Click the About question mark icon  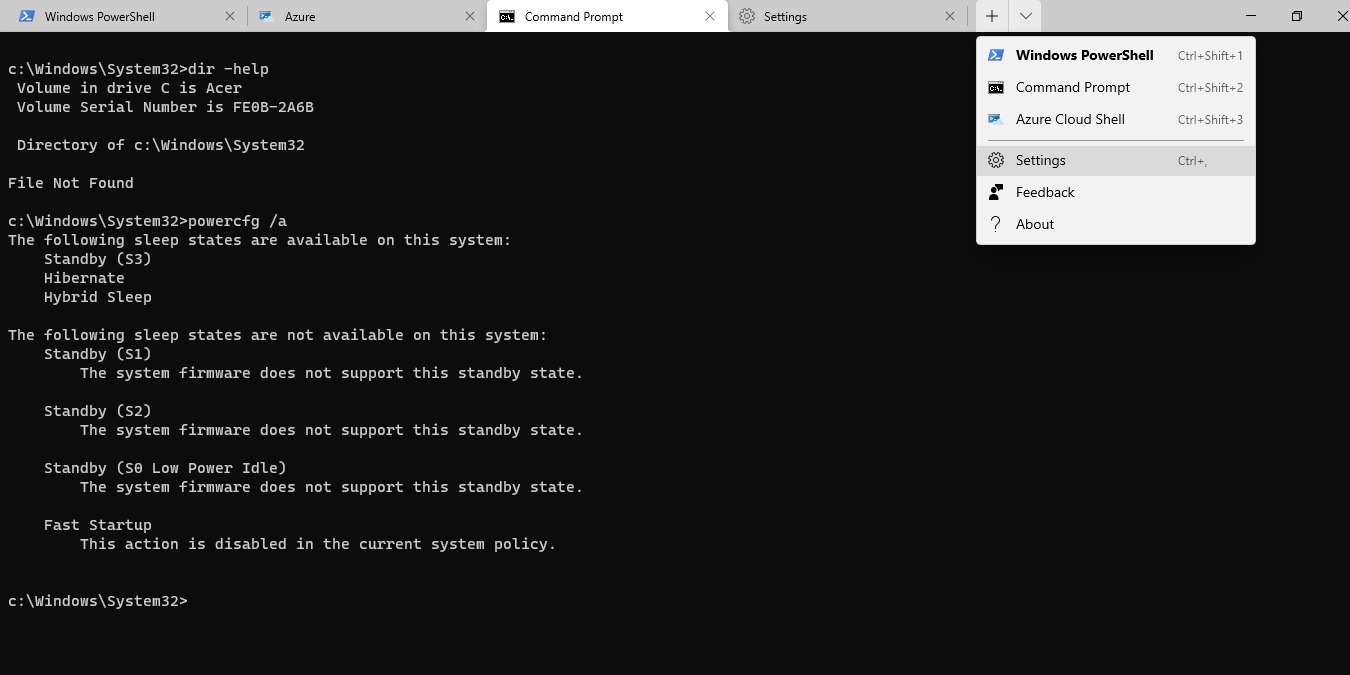tap(996, 224)
